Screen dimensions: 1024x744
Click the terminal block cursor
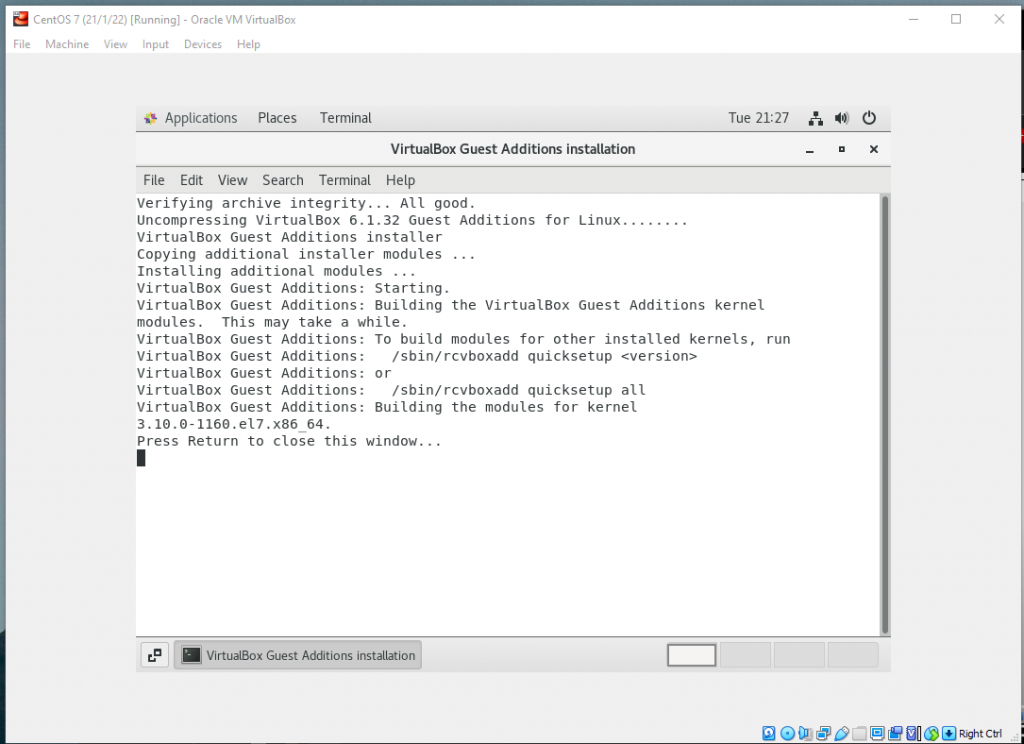(x=141, y=458)
